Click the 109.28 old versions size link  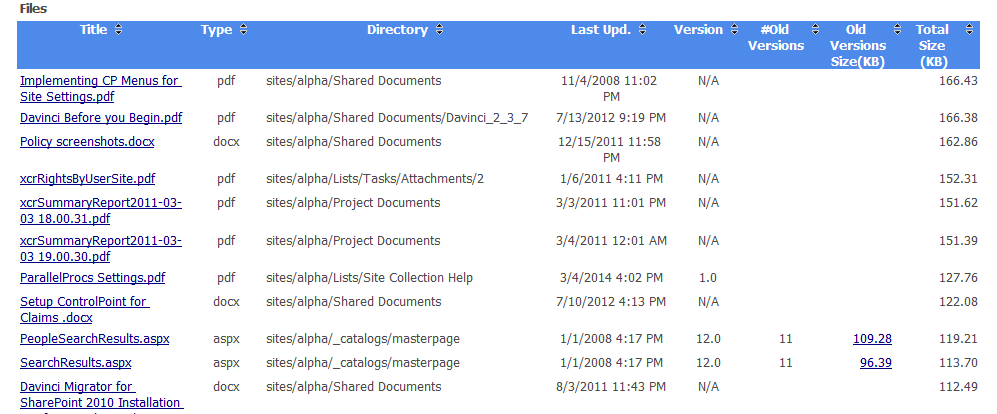click(x=872, y=339)
